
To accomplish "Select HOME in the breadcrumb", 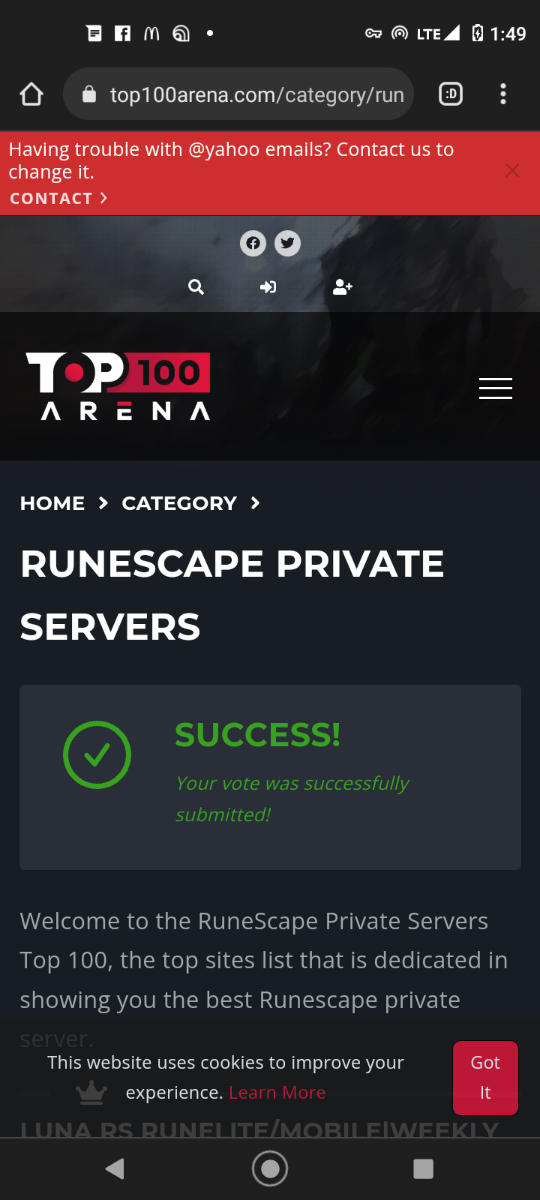I will tap(52, 503).
